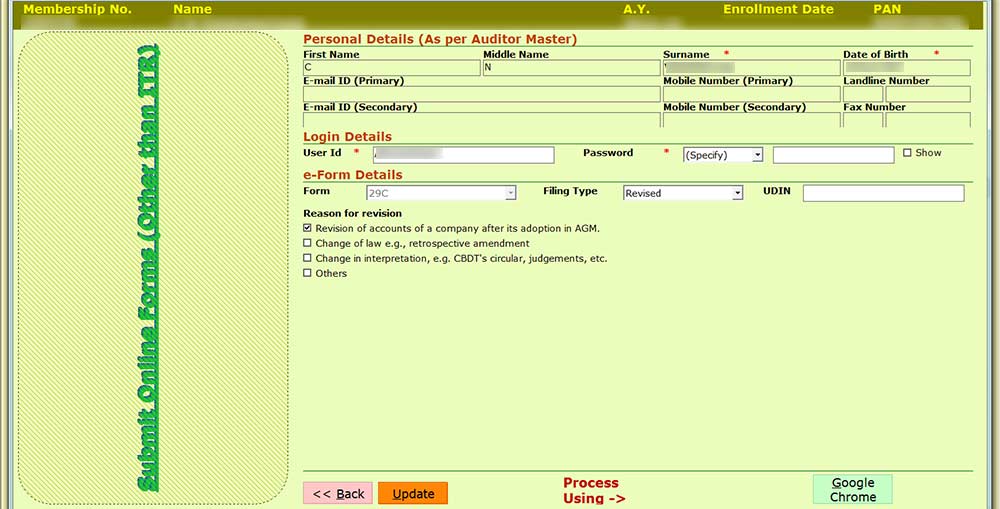Click the UDIN input field
The height and width of the screenshot is (509, 1000).
point(883,193)
